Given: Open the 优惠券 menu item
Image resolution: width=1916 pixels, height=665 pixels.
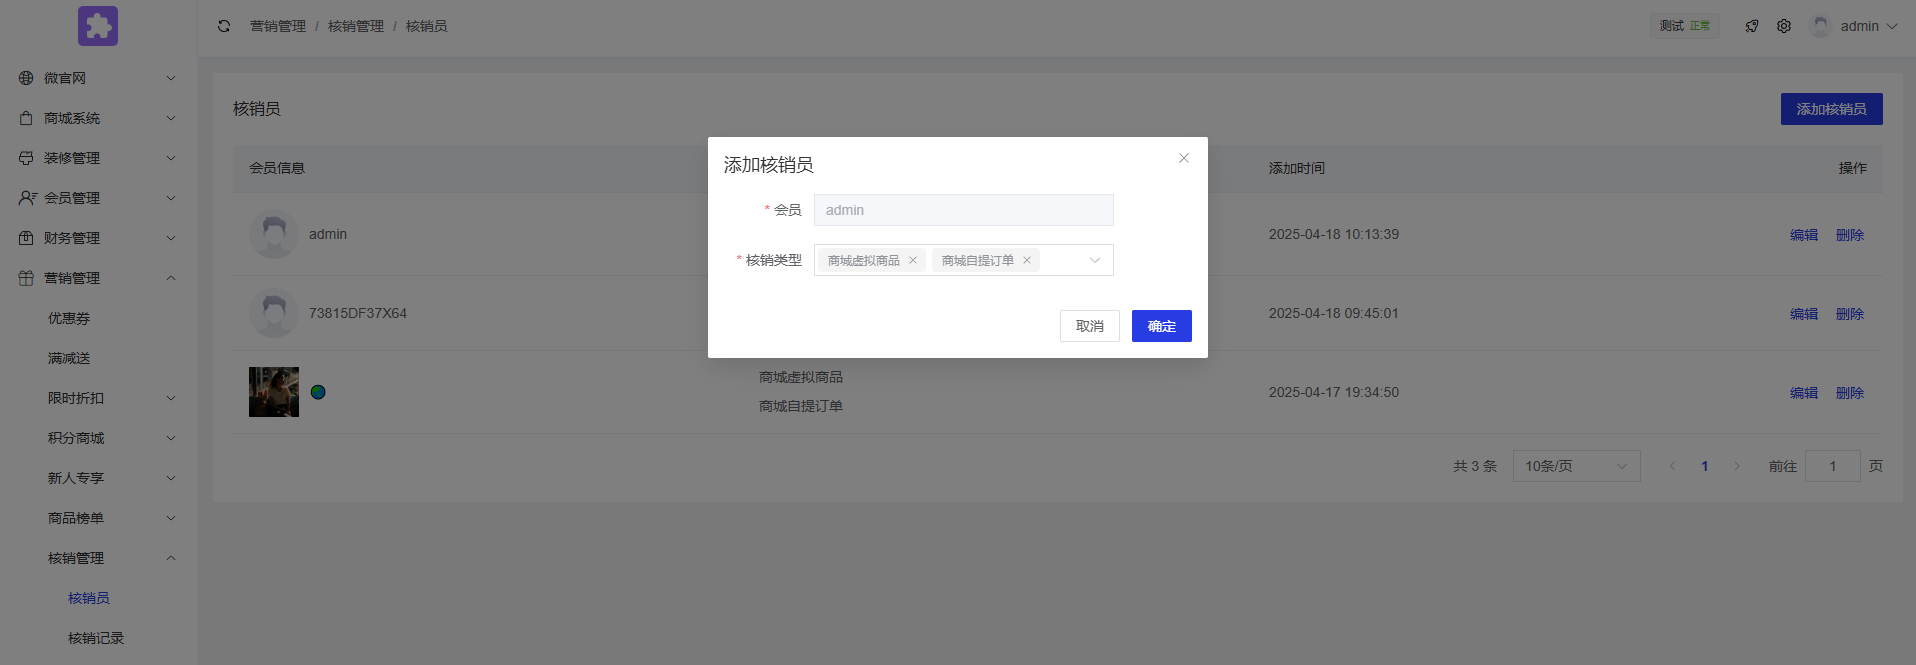Looking at the screenshot, I should [69, 318].
